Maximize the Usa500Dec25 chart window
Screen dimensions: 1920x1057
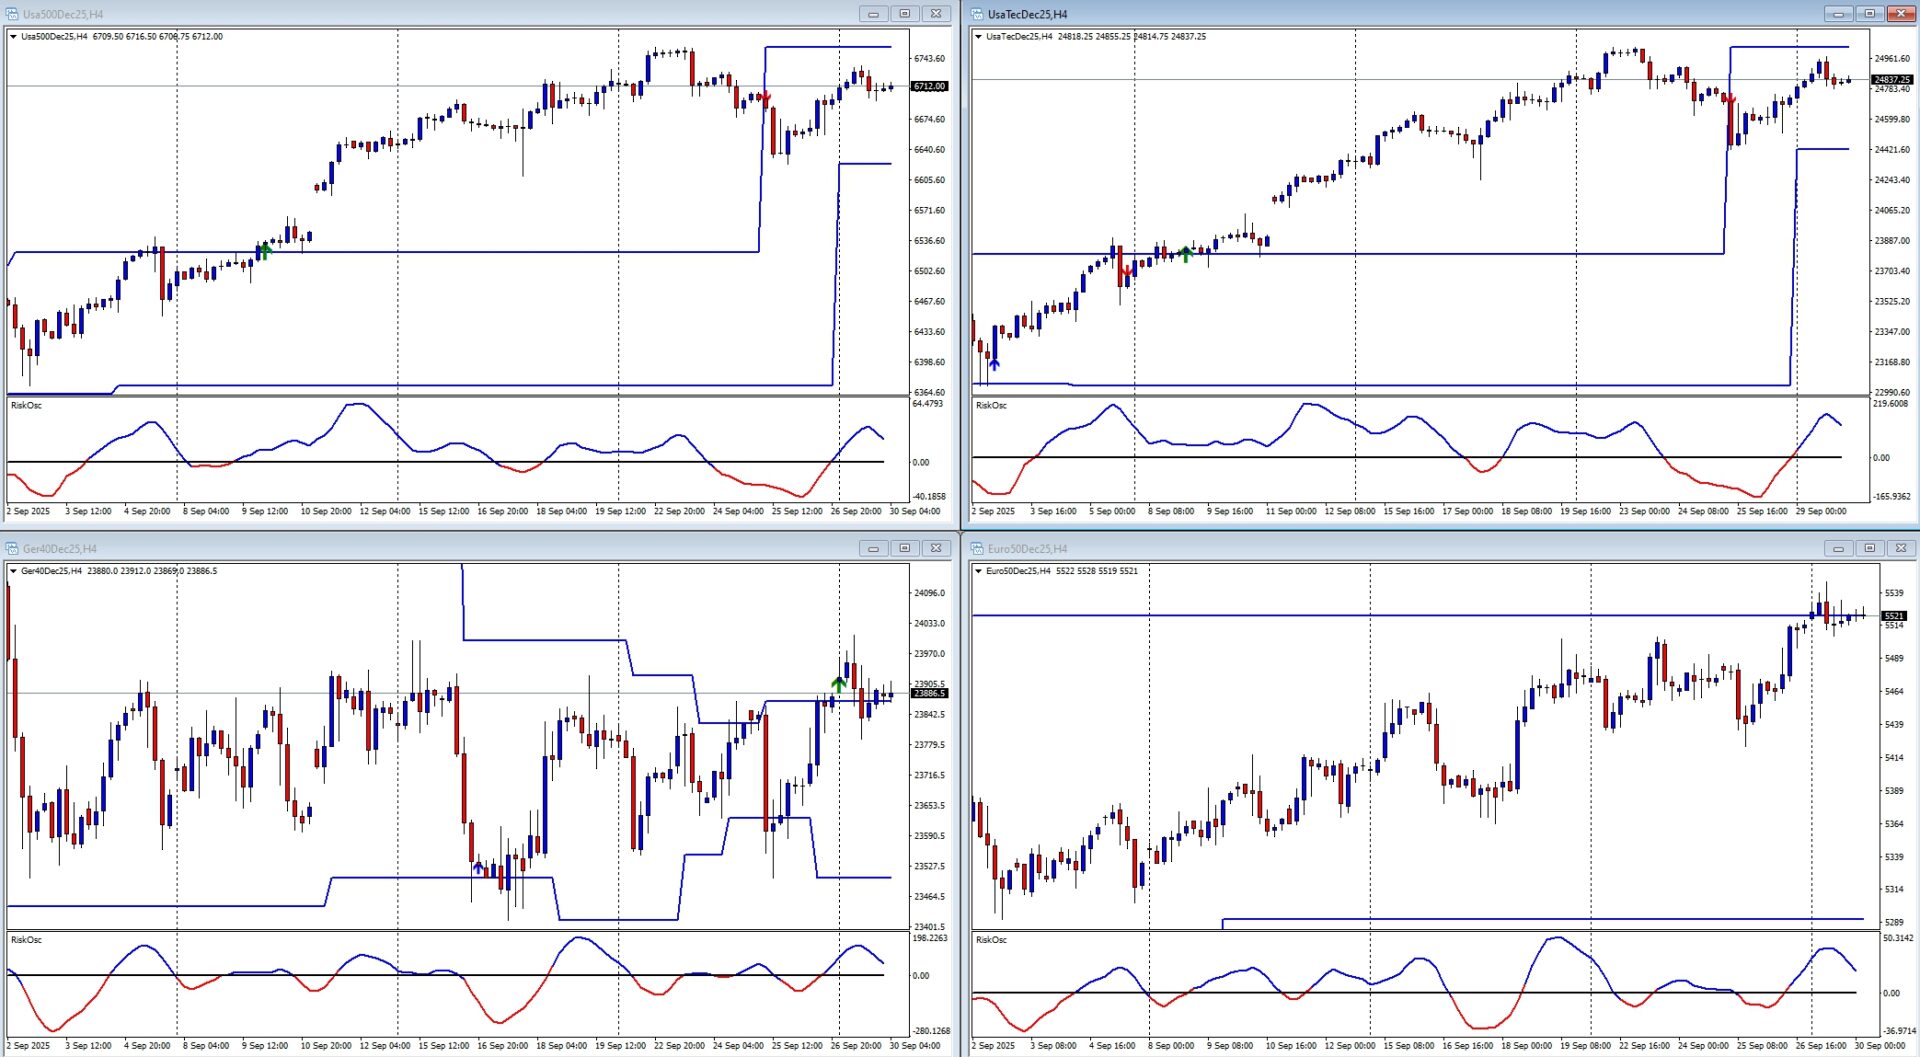pos(904,14)
